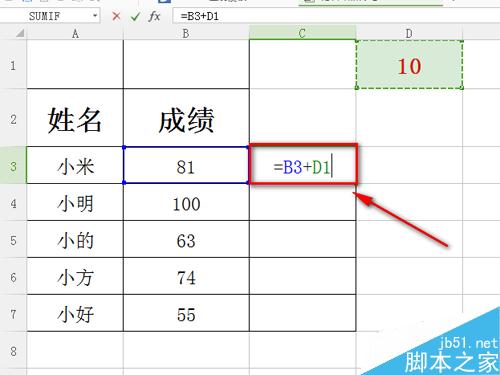Open the fx insert function dialog
This screenshot has width=500, height=375.
pos(154,16)
